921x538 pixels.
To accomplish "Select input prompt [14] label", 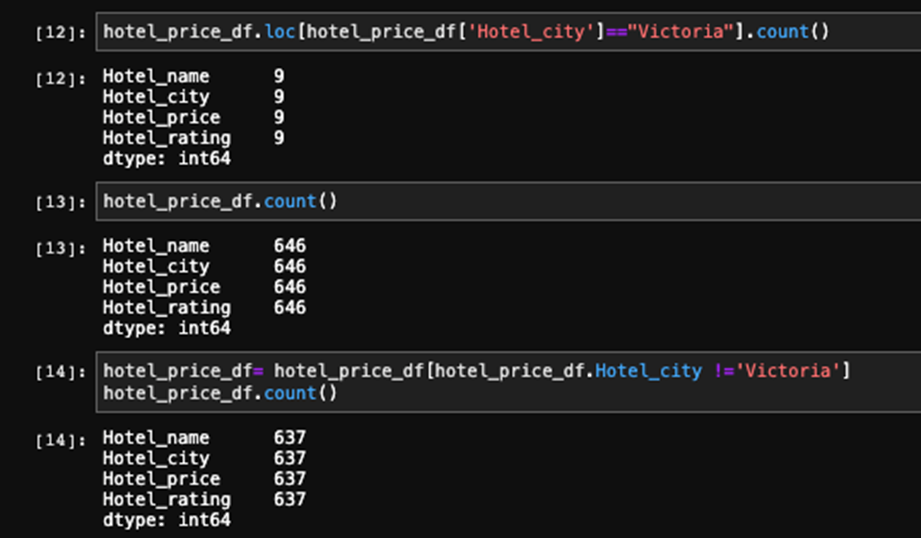I will tap(60, 372).
